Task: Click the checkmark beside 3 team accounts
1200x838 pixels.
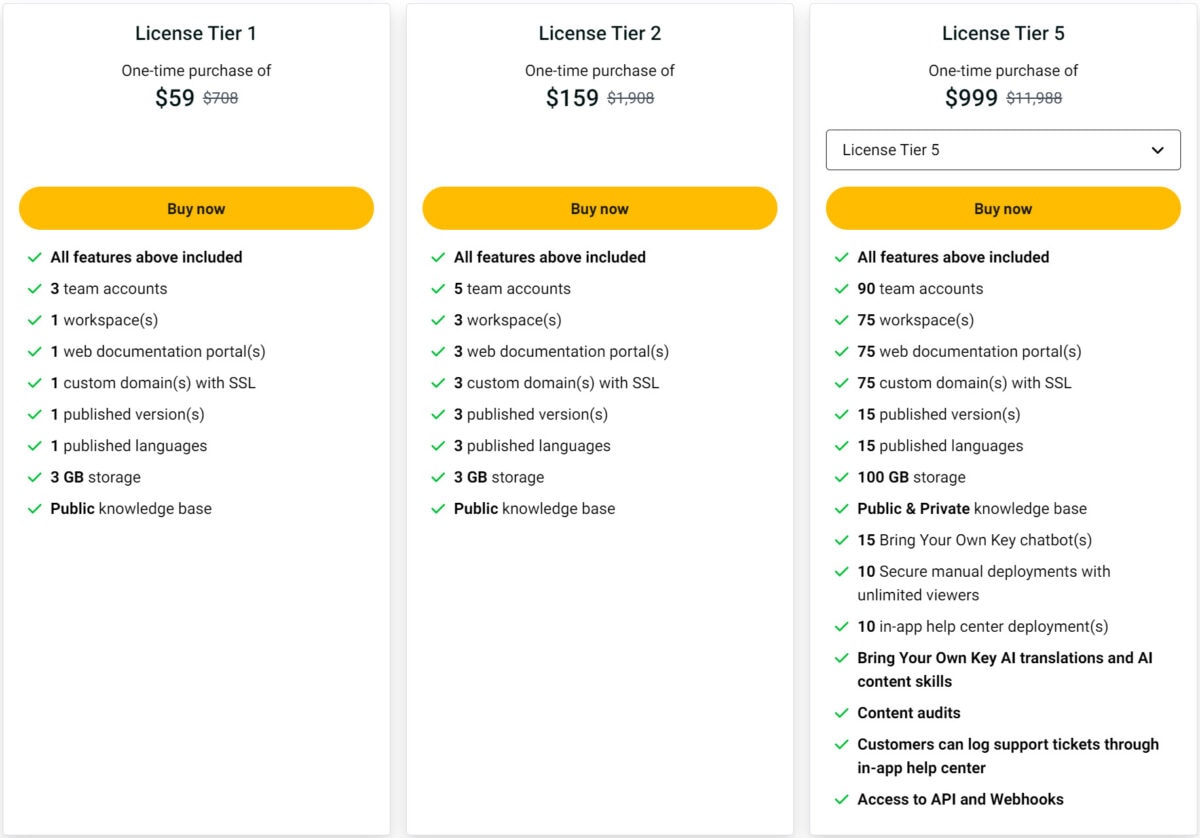Action: (x=34, y=289)
